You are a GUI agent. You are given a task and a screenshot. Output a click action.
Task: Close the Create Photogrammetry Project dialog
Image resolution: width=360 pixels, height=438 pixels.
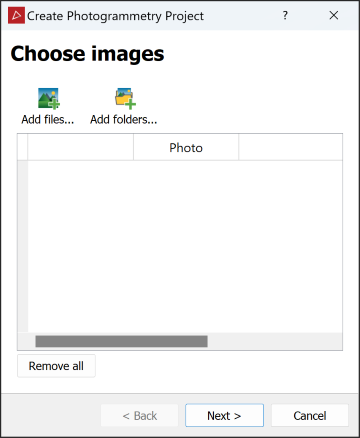tap(334, 15)
